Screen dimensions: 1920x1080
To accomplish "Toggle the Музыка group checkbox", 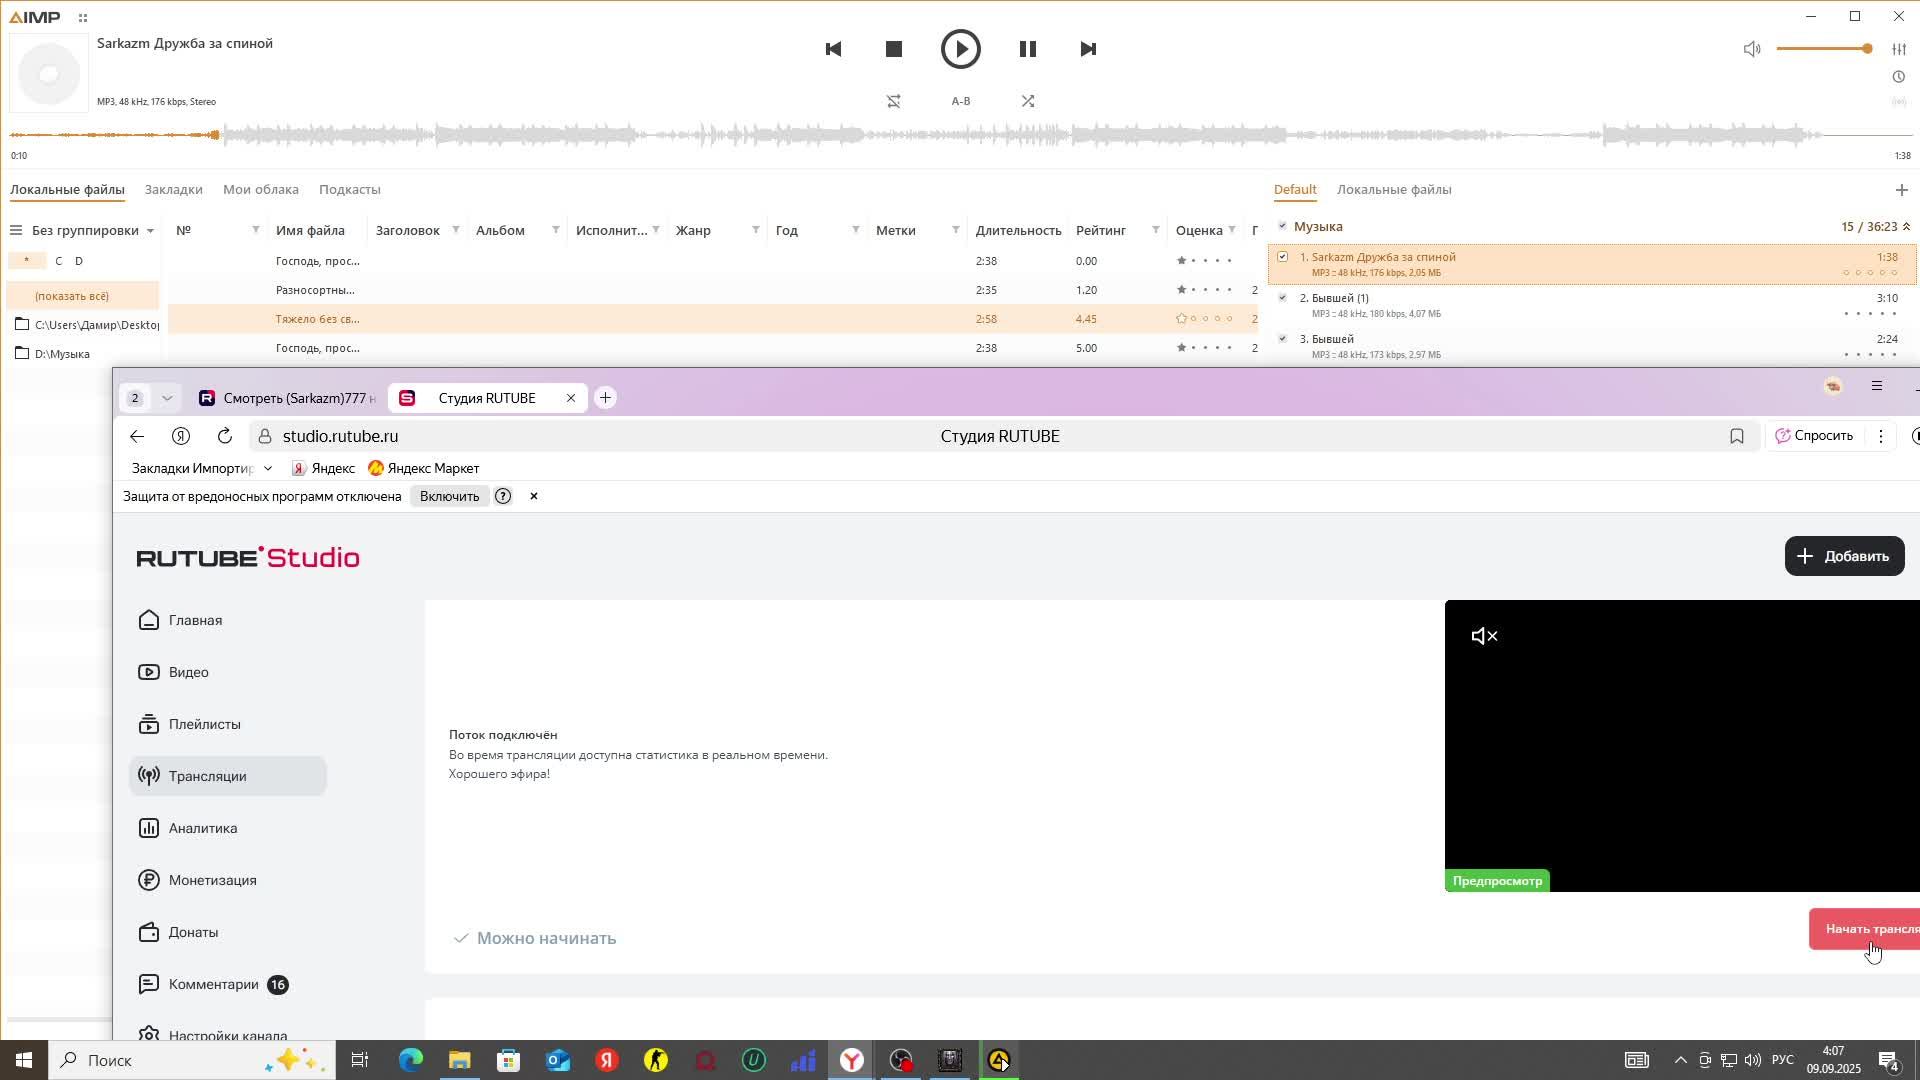I will [x=1282, y=226].
